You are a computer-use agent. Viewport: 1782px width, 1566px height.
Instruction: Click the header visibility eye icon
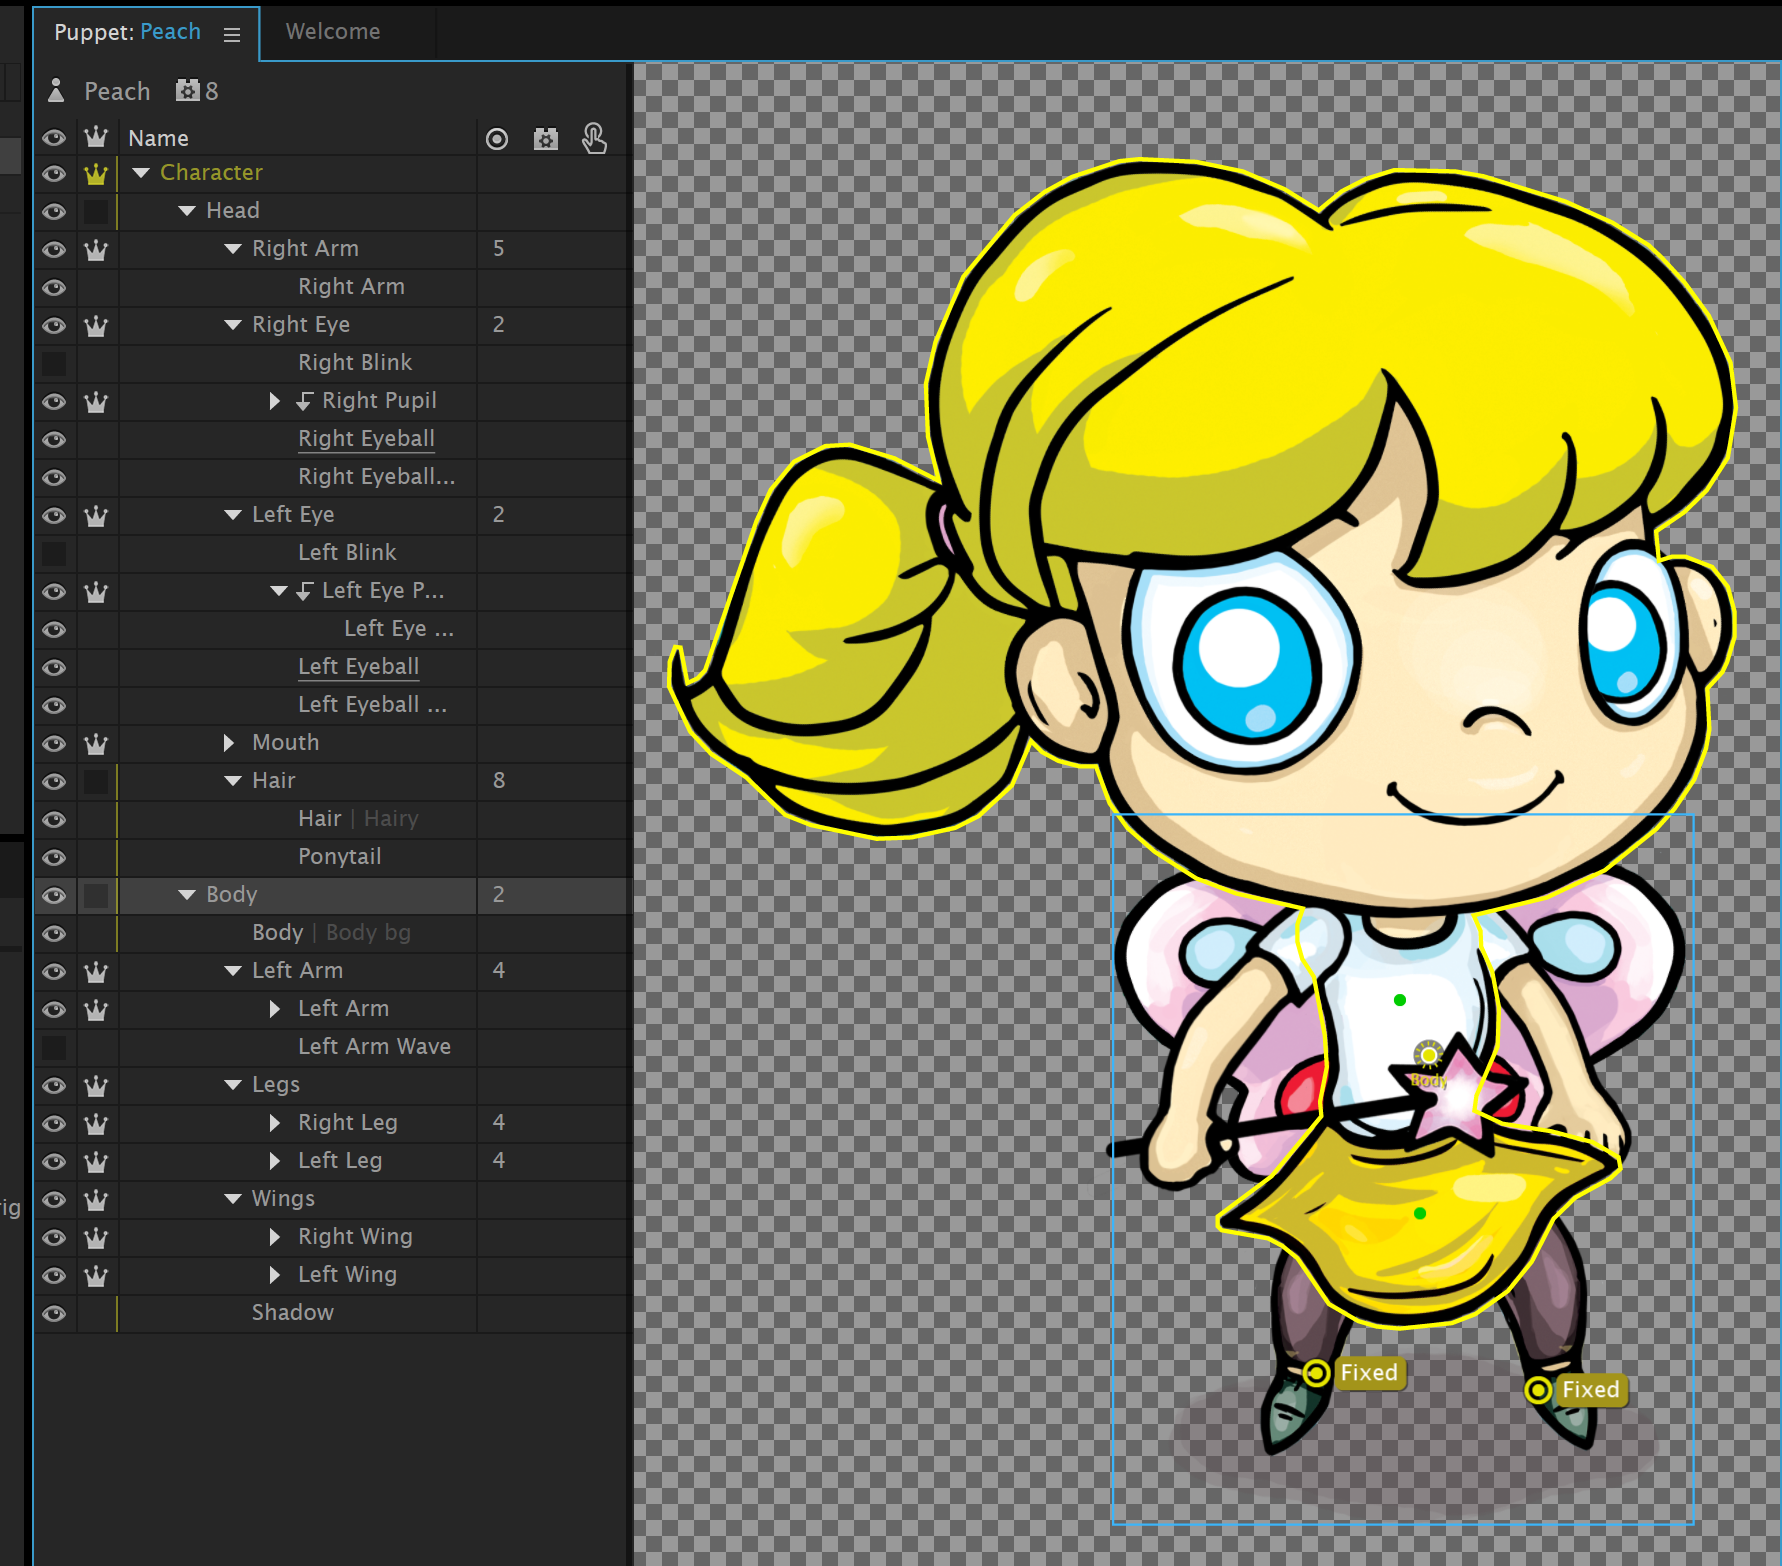click(54, 138)
